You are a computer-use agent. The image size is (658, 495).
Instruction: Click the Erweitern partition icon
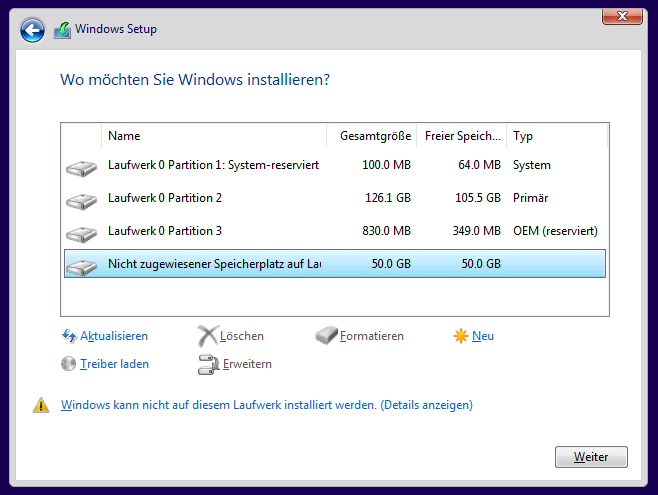pyautogui.click(x=207, y=364)
